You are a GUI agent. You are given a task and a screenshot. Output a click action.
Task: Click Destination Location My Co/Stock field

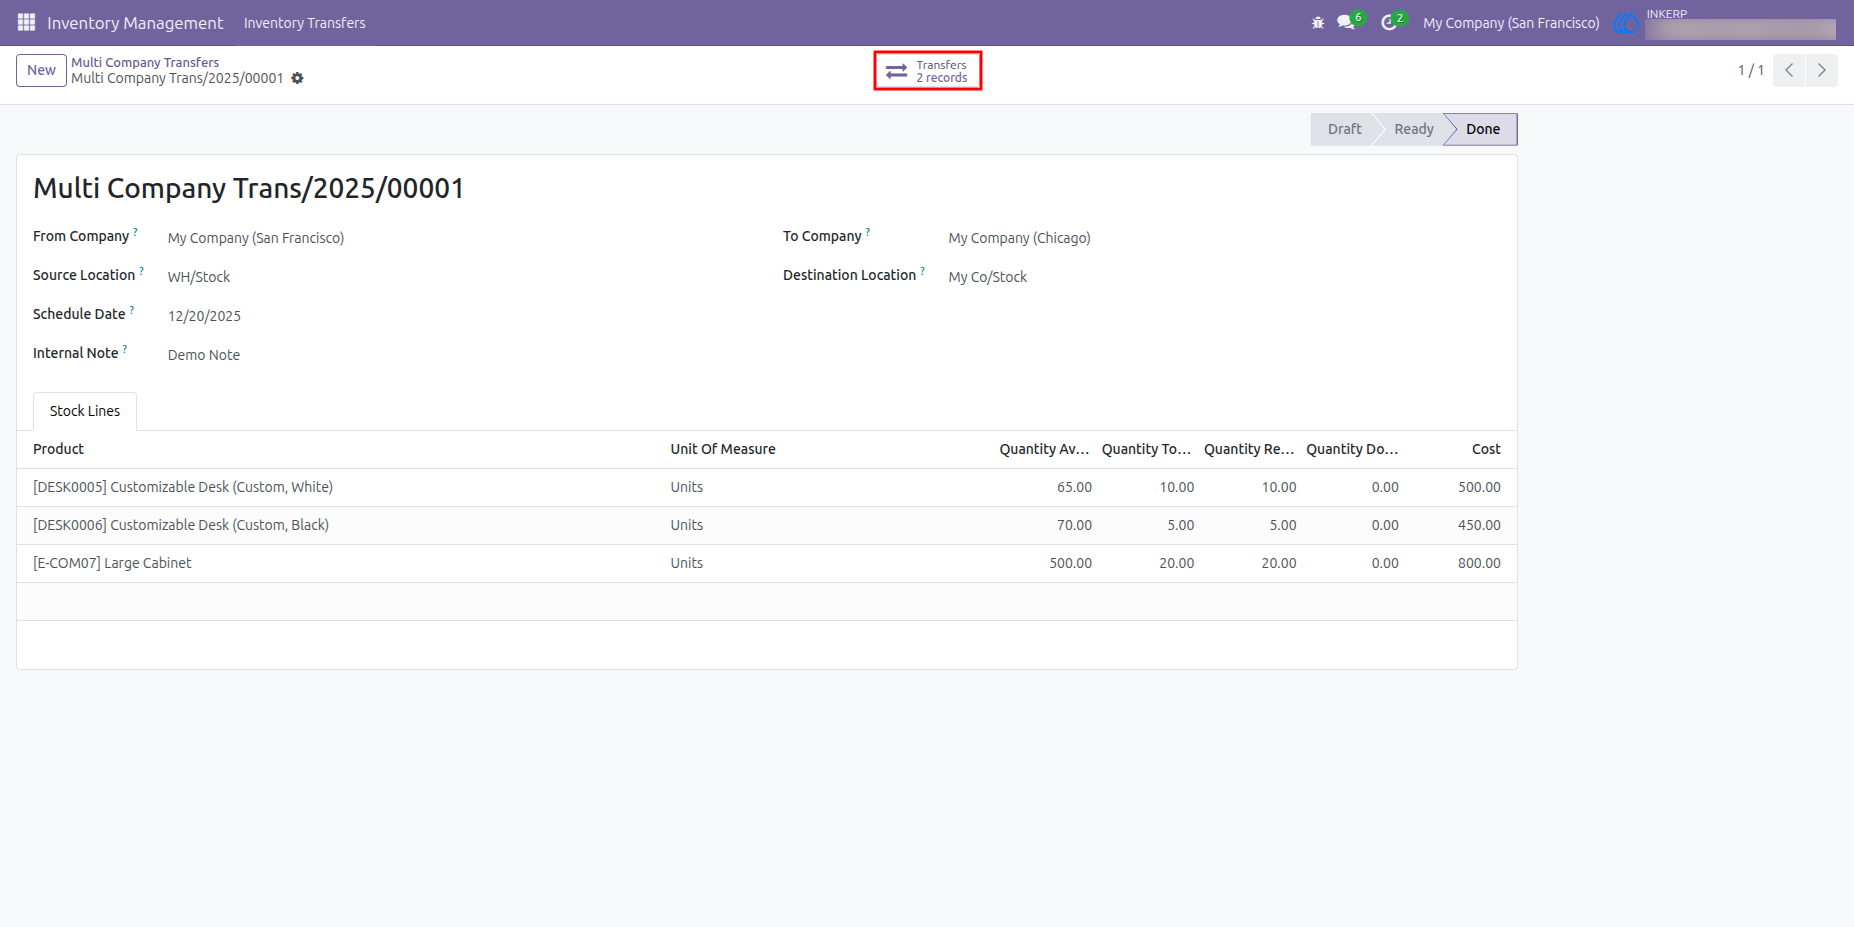point(987,277)
